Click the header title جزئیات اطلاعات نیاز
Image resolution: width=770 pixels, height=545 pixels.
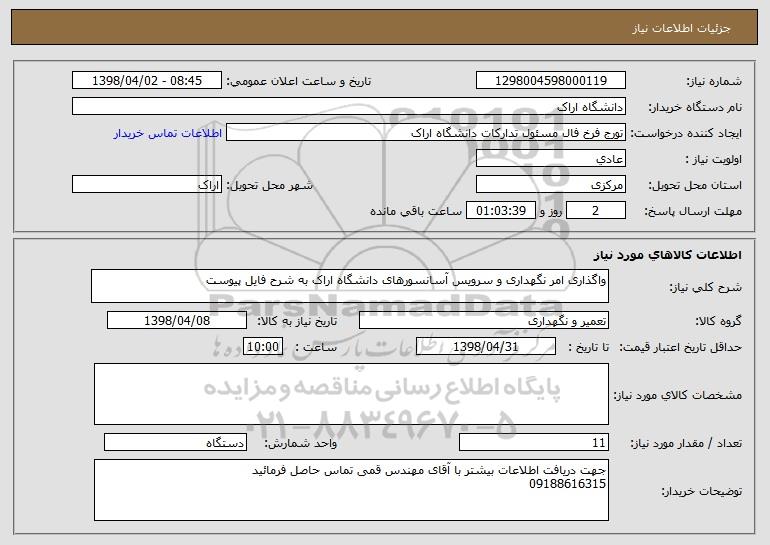tap(681, 28)
